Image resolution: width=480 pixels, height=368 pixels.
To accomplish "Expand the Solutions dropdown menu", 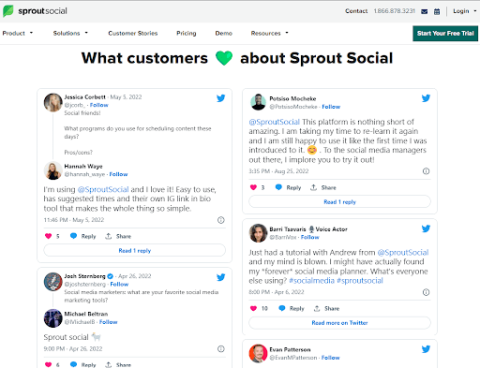I will [70, 33].
